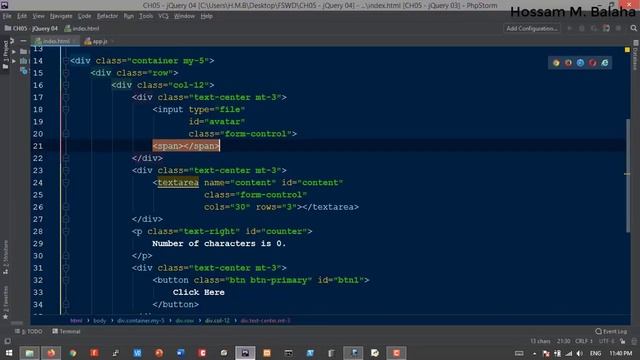Select 'div.container.my-5' in the breadcrumb
Image resolution: width=640 pixels, height=360 pixels.
[x=141, y=321]
